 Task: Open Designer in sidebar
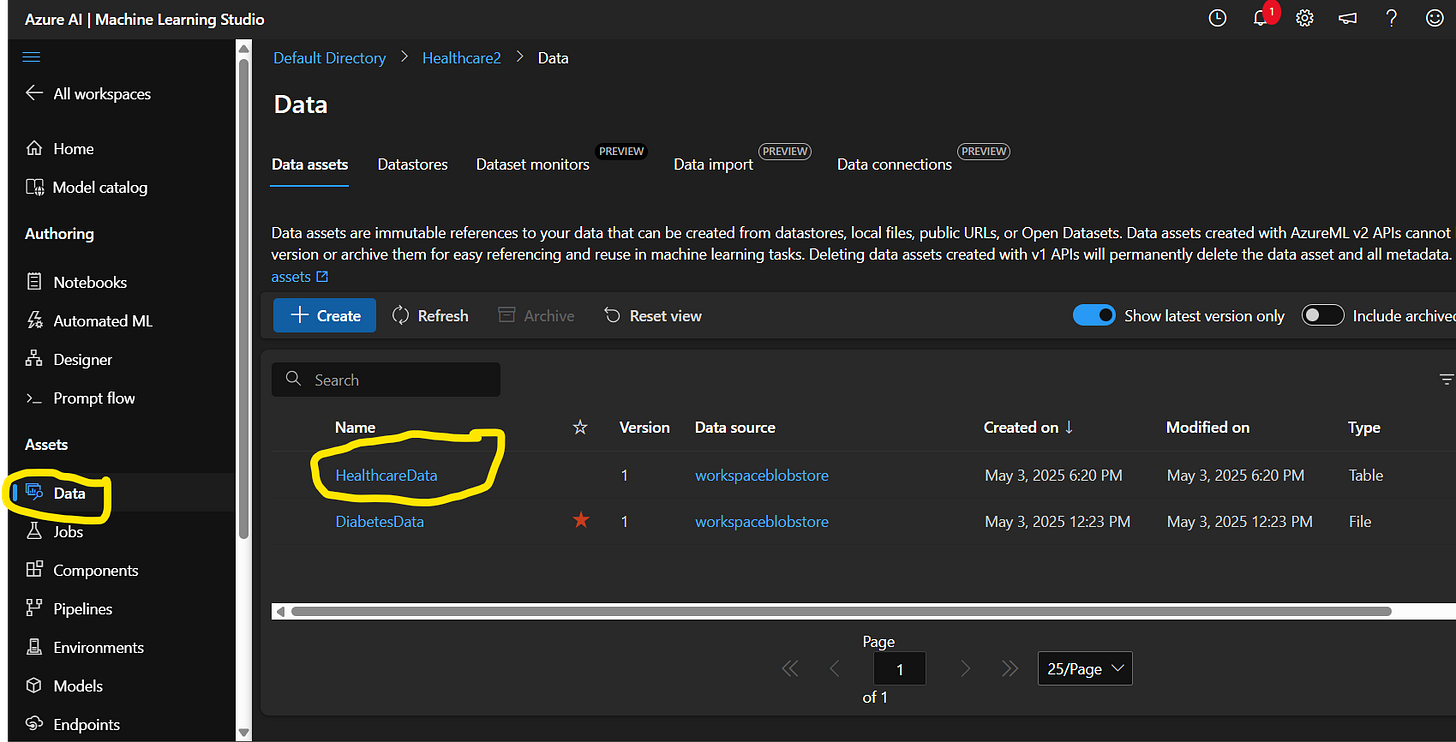click(69, 359)
